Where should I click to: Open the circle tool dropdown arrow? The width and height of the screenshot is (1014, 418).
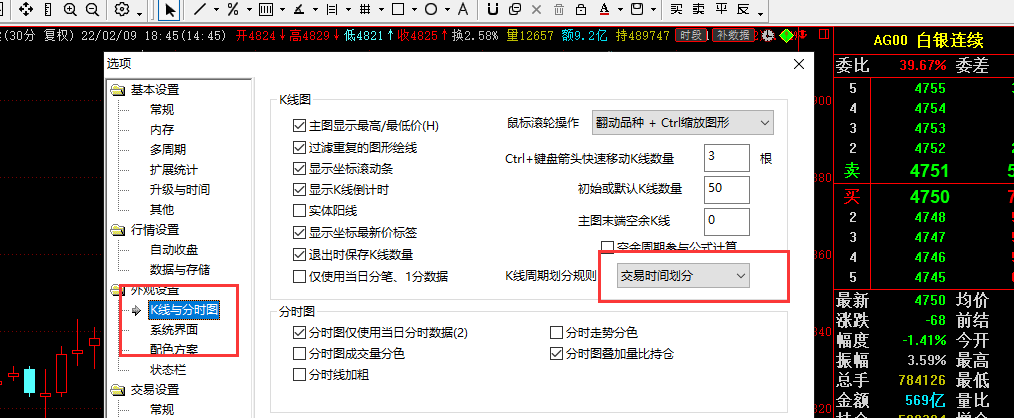click(x=447, y=10)
